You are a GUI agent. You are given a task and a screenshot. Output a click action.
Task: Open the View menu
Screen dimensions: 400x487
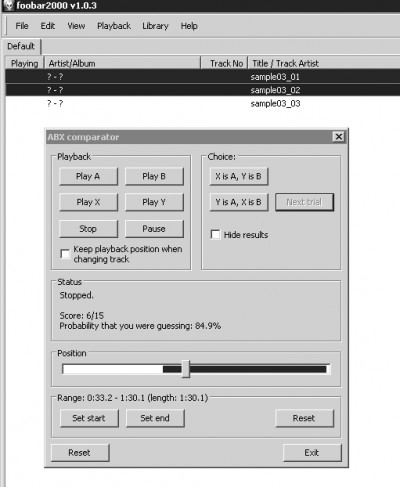click(76, 26)
